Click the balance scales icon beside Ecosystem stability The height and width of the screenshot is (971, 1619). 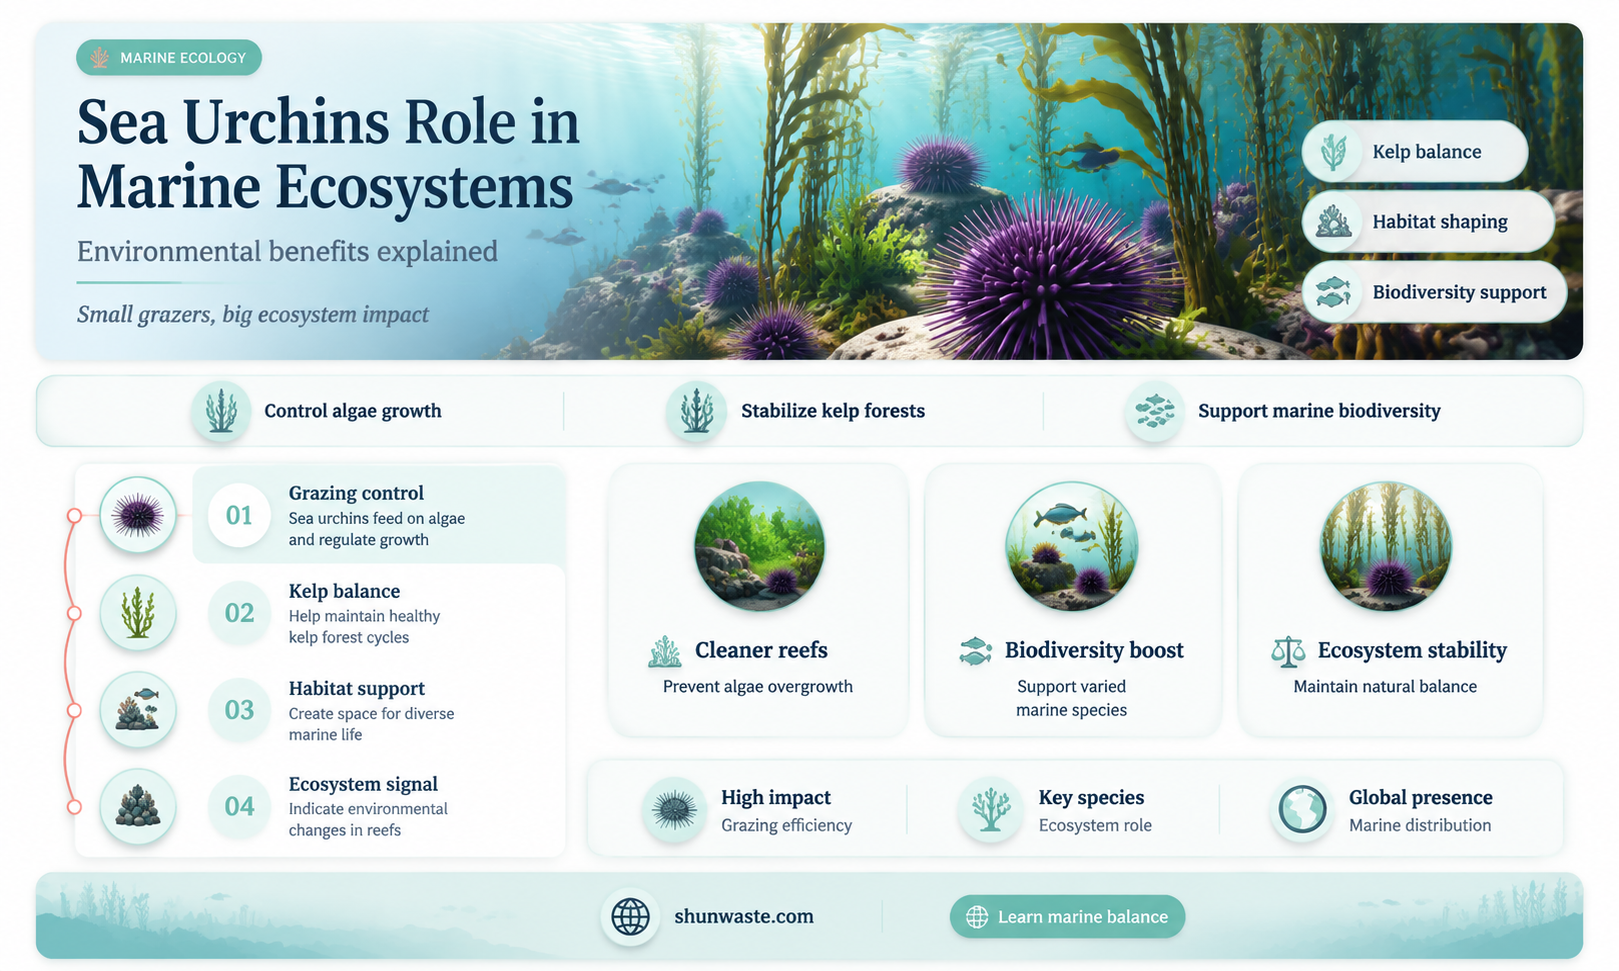pos(1288,652)
